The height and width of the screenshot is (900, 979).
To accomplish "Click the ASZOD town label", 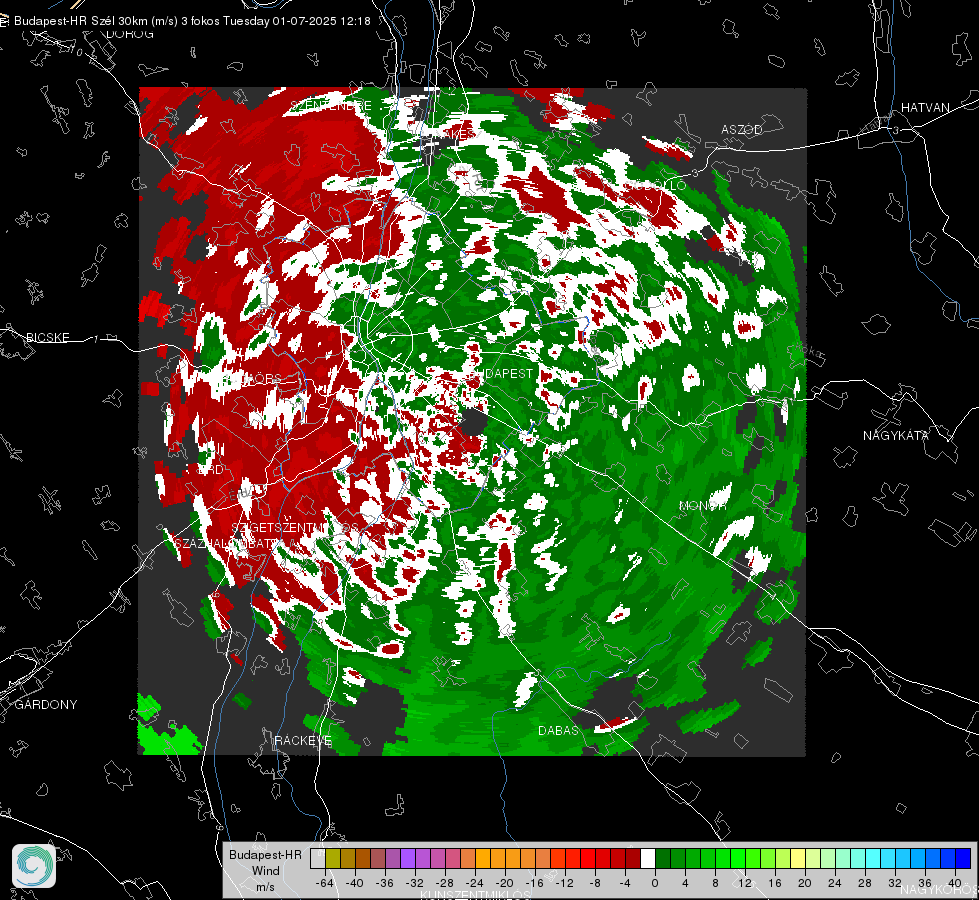I will 742,129.
